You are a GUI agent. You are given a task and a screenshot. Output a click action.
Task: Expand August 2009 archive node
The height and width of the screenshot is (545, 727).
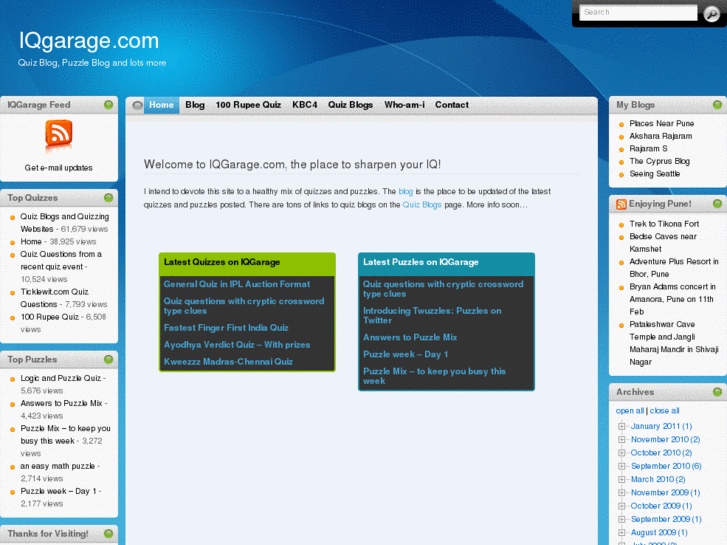point(621,532)
